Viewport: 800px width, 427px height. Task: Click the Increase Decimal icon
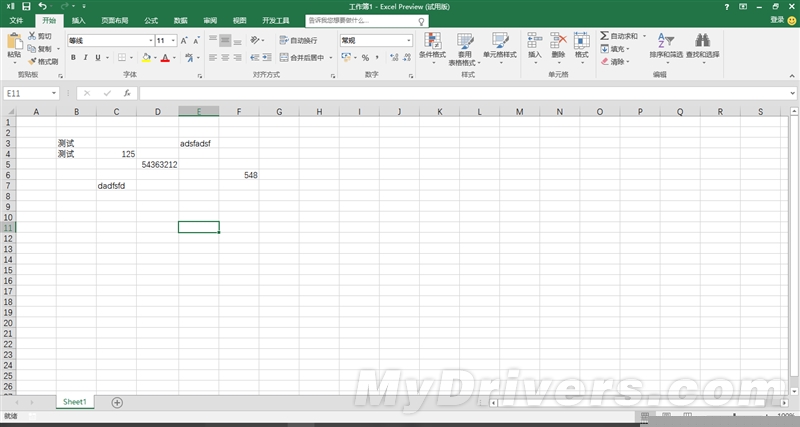394,58
